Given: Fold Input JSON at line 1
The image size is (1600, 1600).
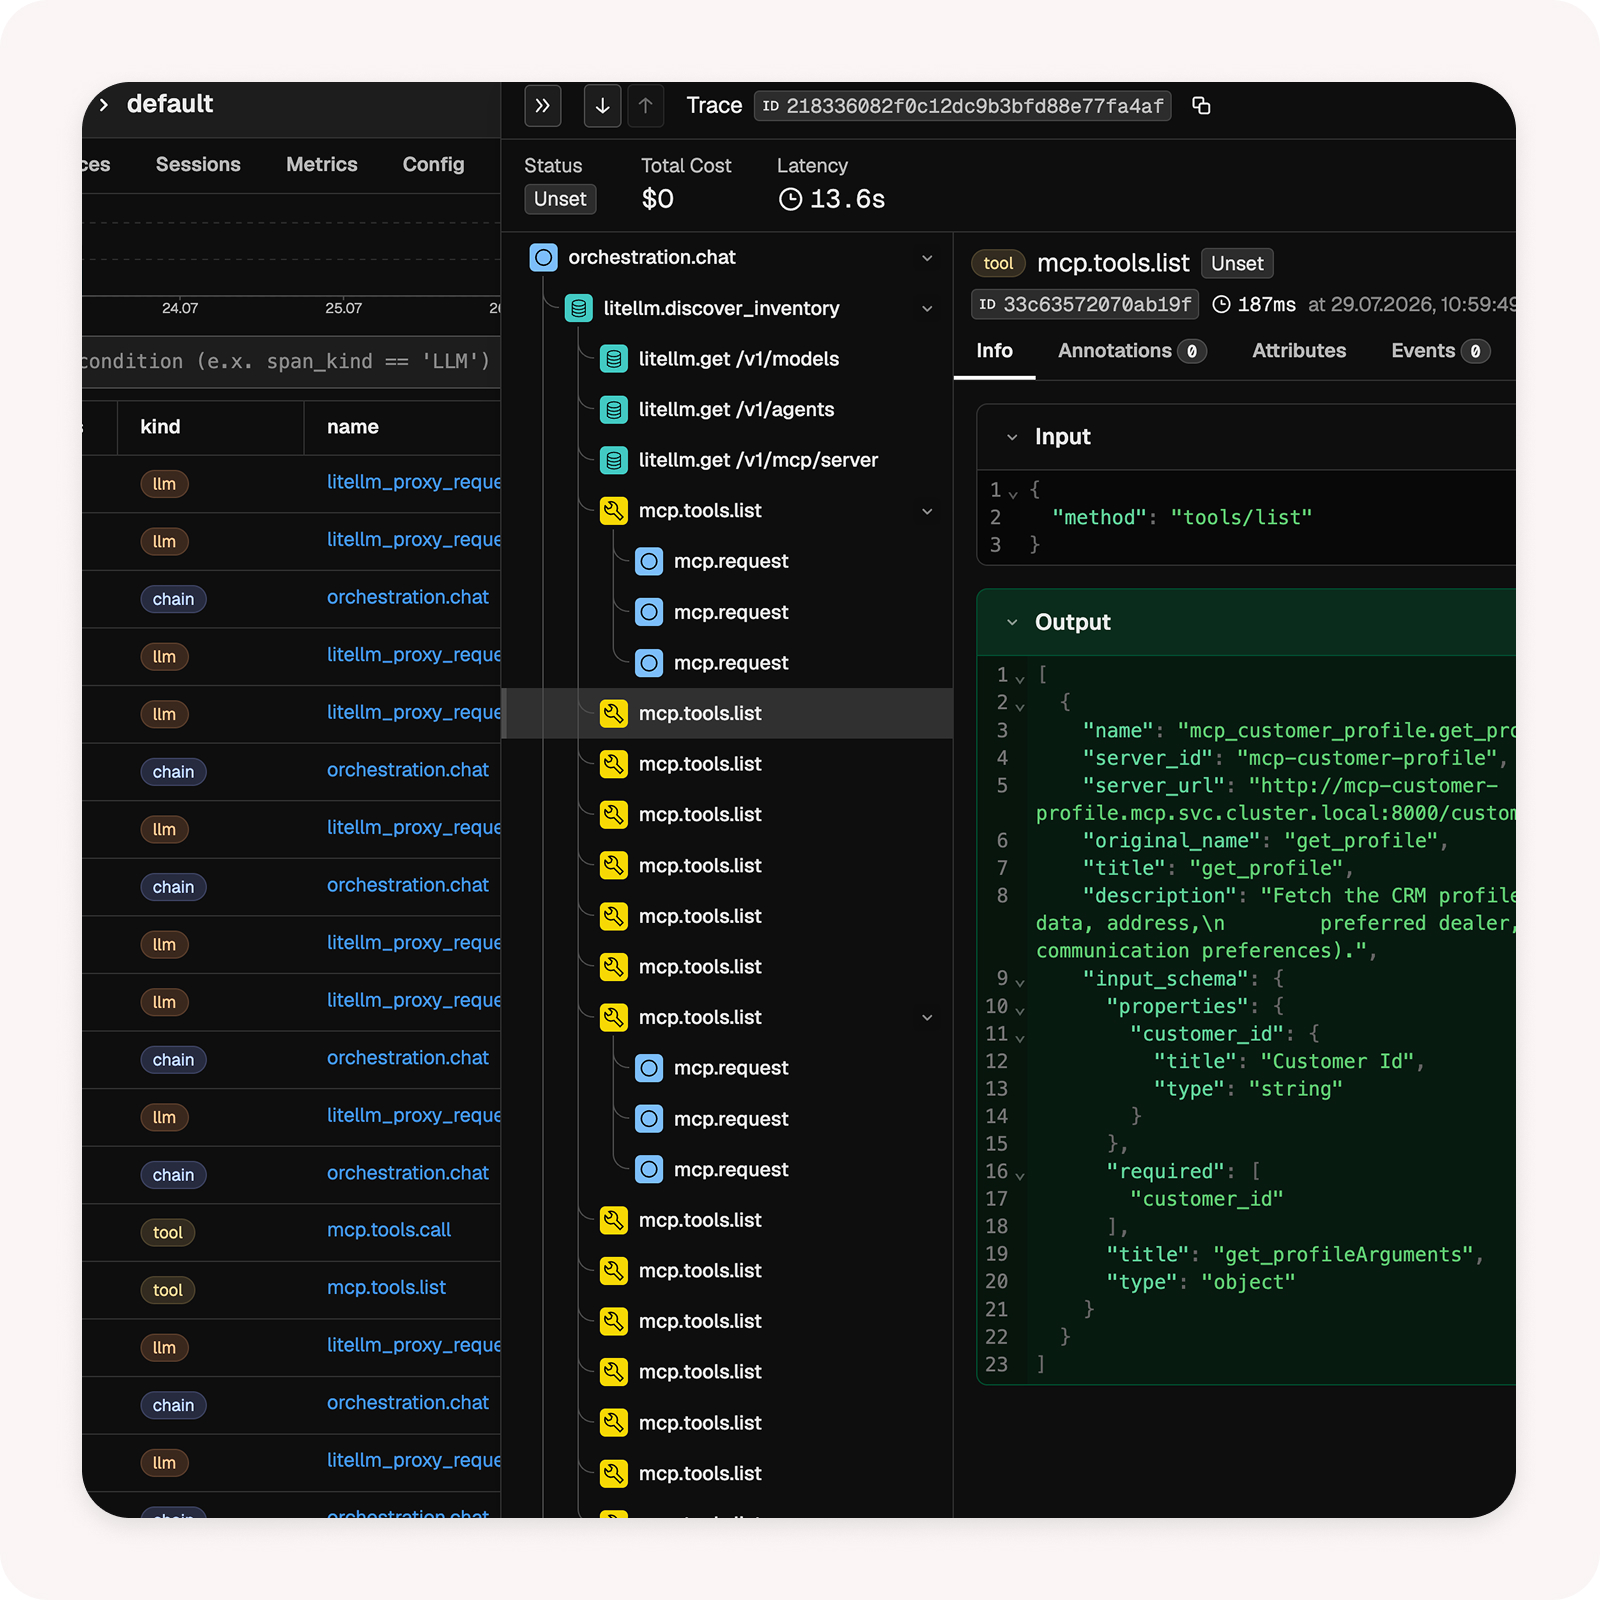Looking at the screenshot, I should pyautogui.click(x=1013, y=493).
